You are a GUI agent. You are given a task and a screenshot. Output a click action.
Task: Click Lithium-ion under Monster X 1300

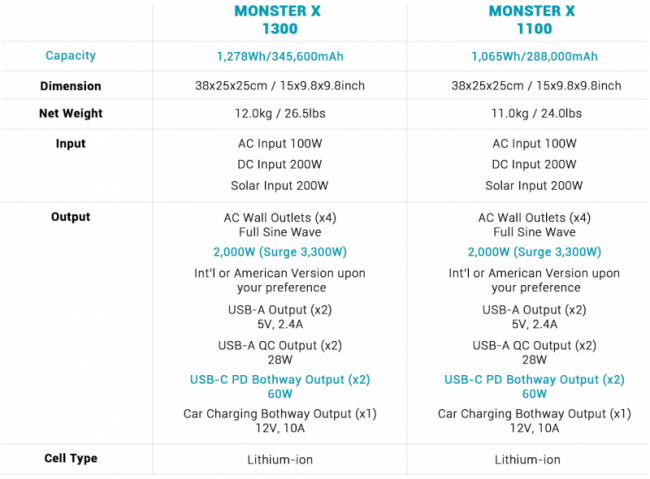tap(280, 460)
